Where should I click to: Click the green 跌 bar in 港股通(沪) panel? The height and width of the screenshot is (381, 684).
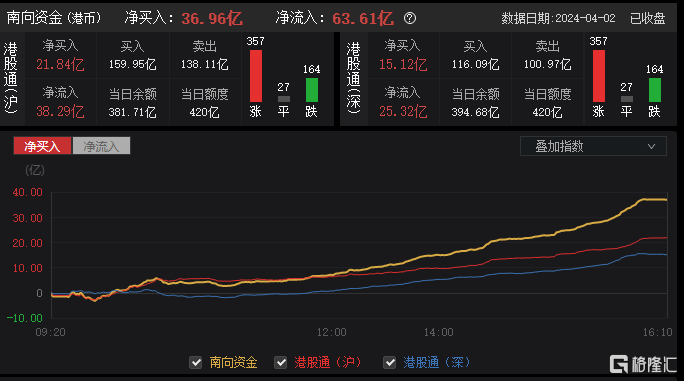pyautogui.click(x=311, y=90)
